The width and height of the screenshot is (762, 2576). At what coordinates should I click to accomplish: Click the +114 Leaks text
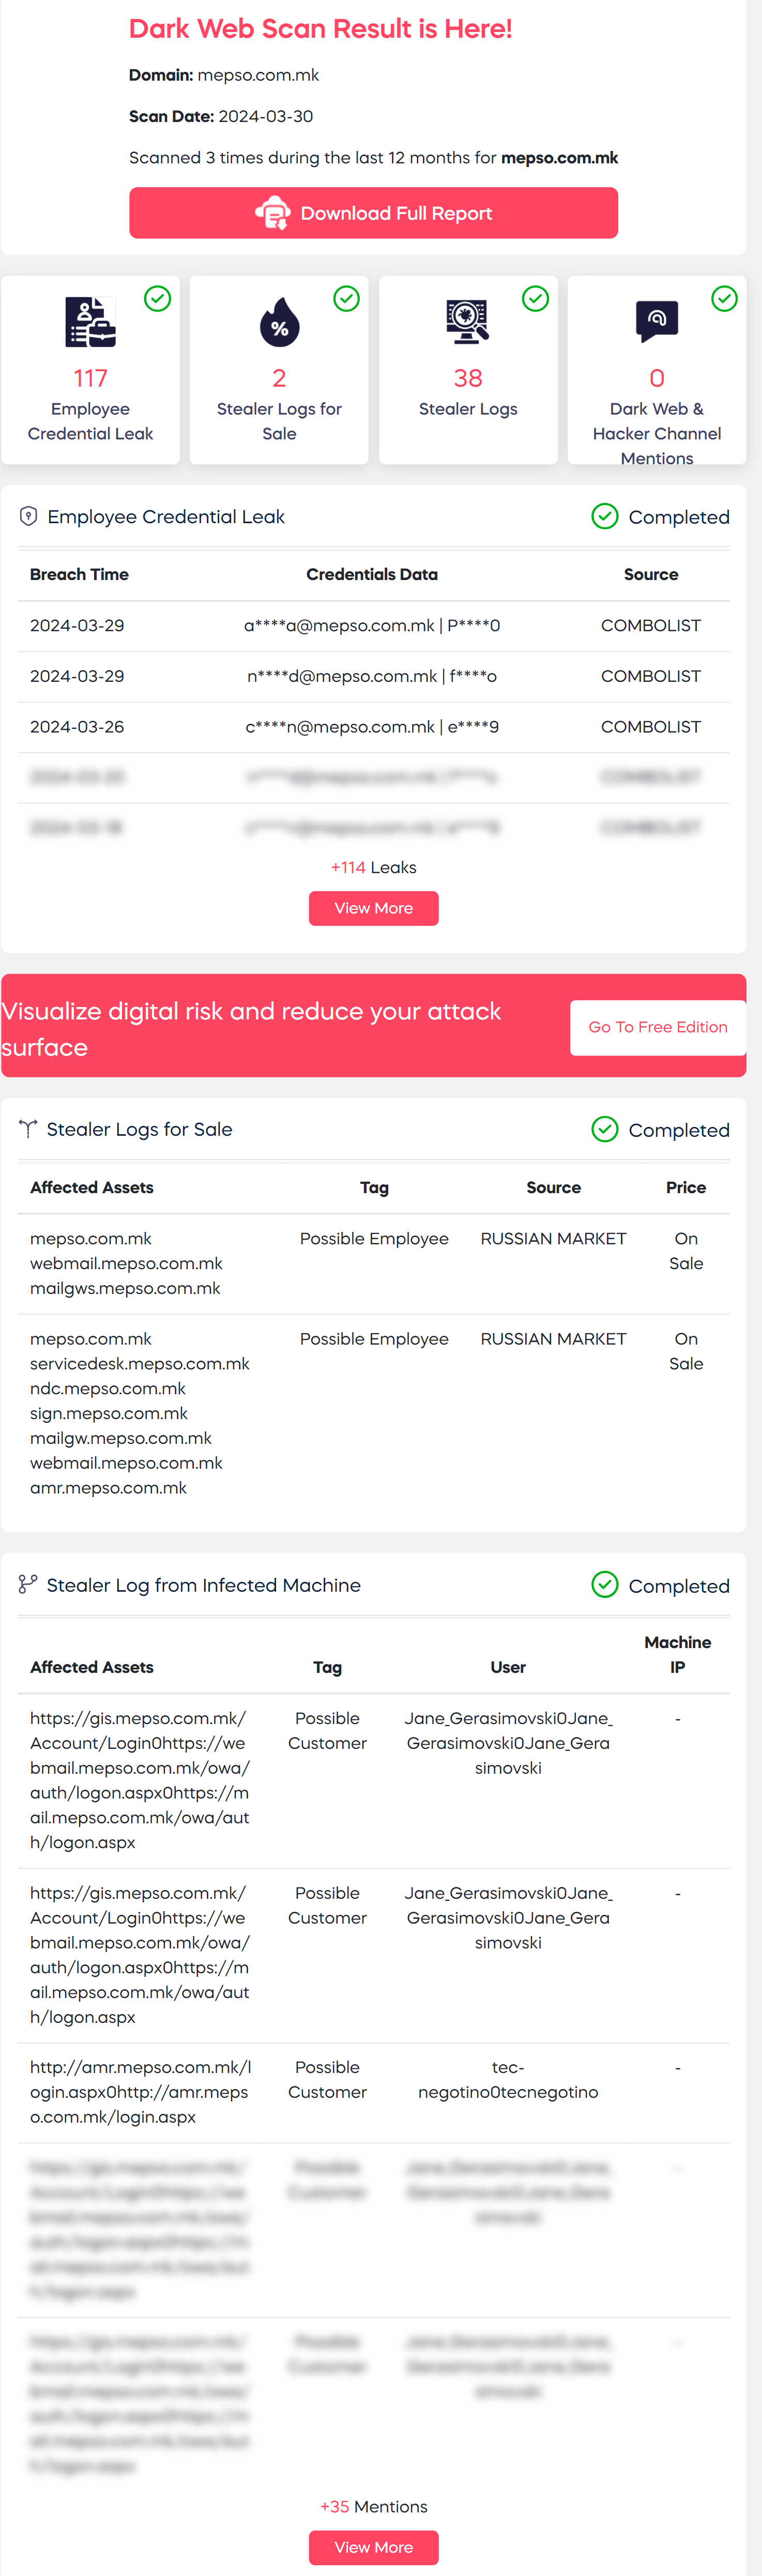tap(373, 867)
